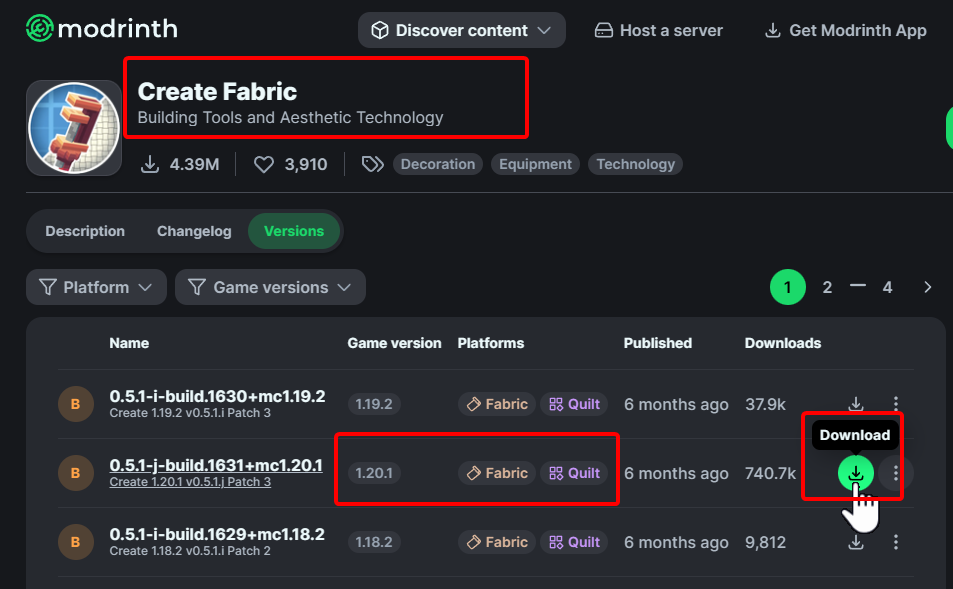Click the 'Create 1.19.2 v0.5.1.i Patch 3' subtitle
Screen dimensions: 953x589
pyautogui.click(x=190, y=413)
